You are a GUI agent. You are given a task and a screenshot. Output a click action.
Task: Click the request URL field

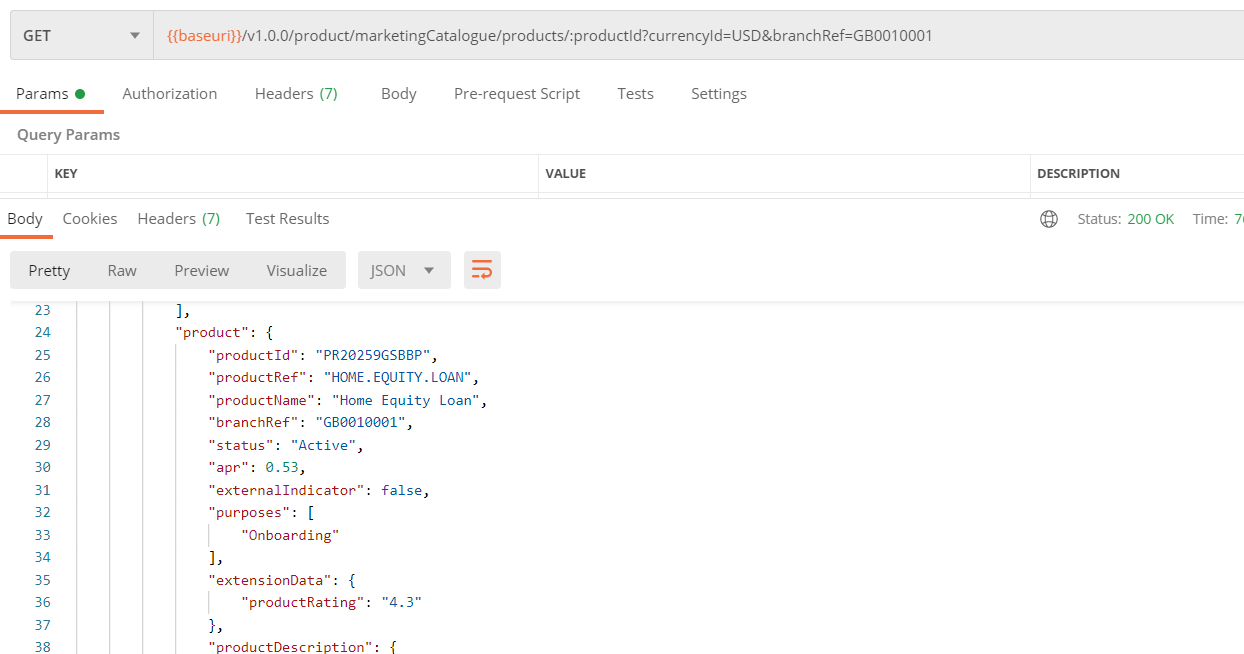690,36
